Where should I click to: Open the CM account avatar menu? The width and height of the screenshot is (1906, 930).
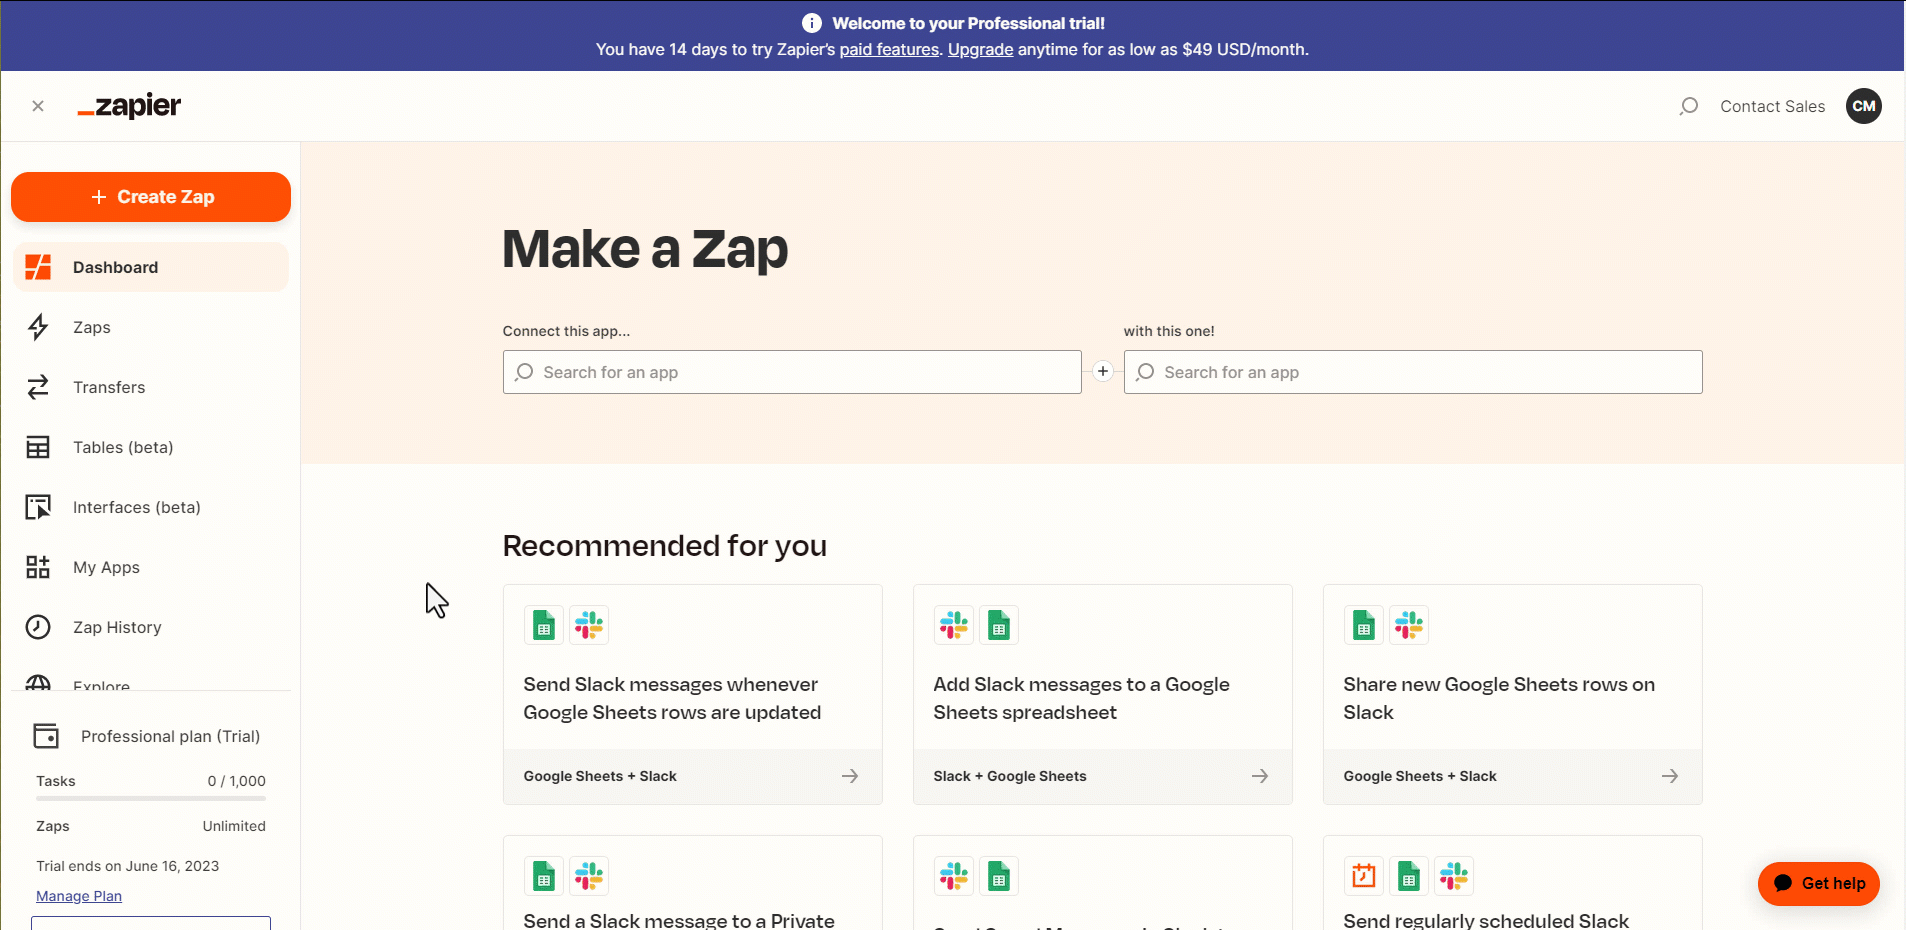(1864, 106)
